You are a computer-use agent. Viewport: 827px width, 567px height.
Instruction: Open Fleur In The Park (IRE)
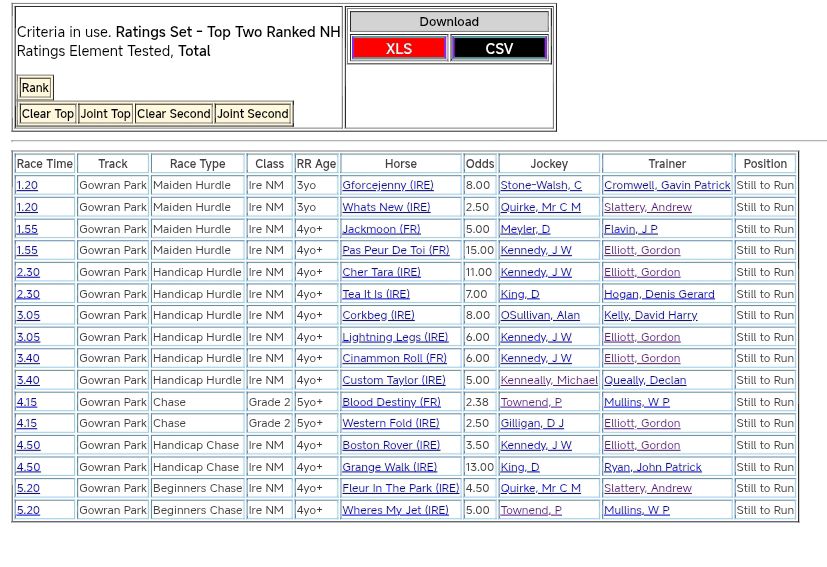coord(400,489)
